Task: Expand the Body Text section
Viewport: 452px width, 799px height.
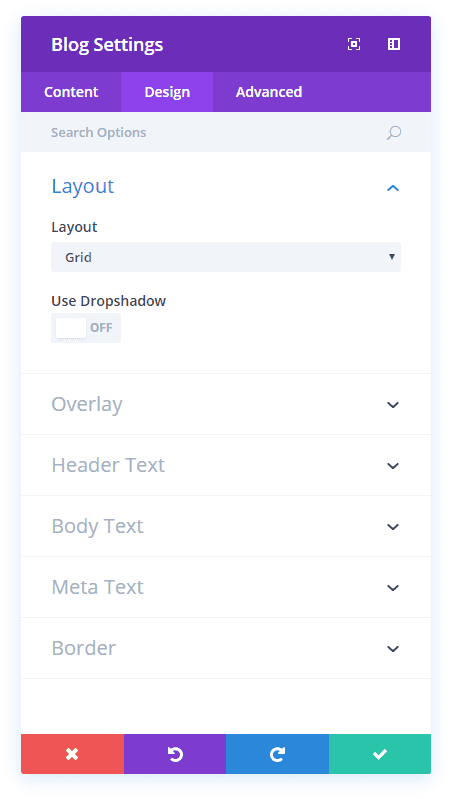Action: click(x=226, y=526)
